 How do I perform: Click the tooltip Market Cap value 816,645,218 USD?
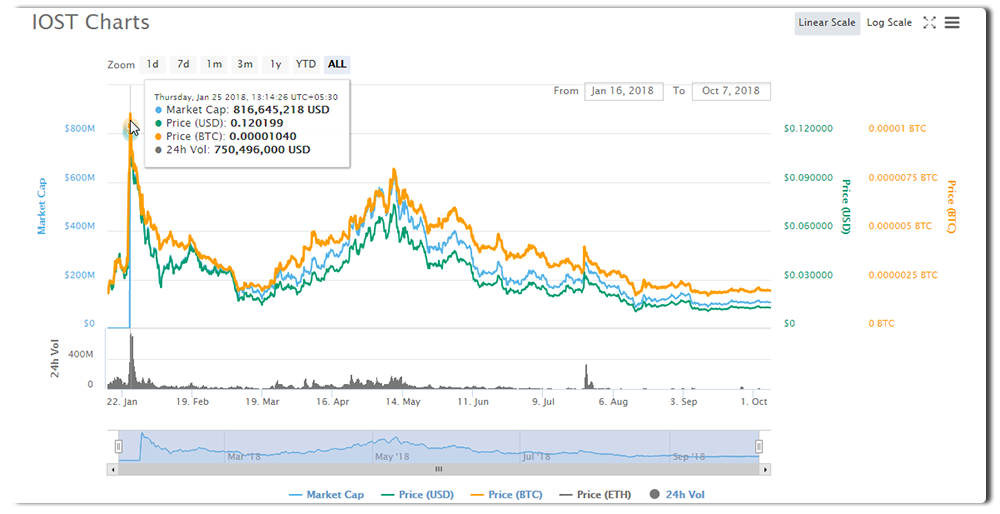coord(281,110)
